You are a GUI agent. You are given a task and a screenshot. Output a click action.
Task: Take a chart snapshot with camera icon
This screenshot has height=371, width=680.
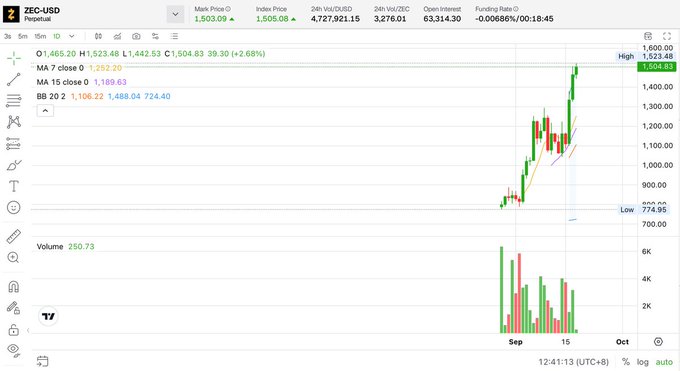pos(136,36)
